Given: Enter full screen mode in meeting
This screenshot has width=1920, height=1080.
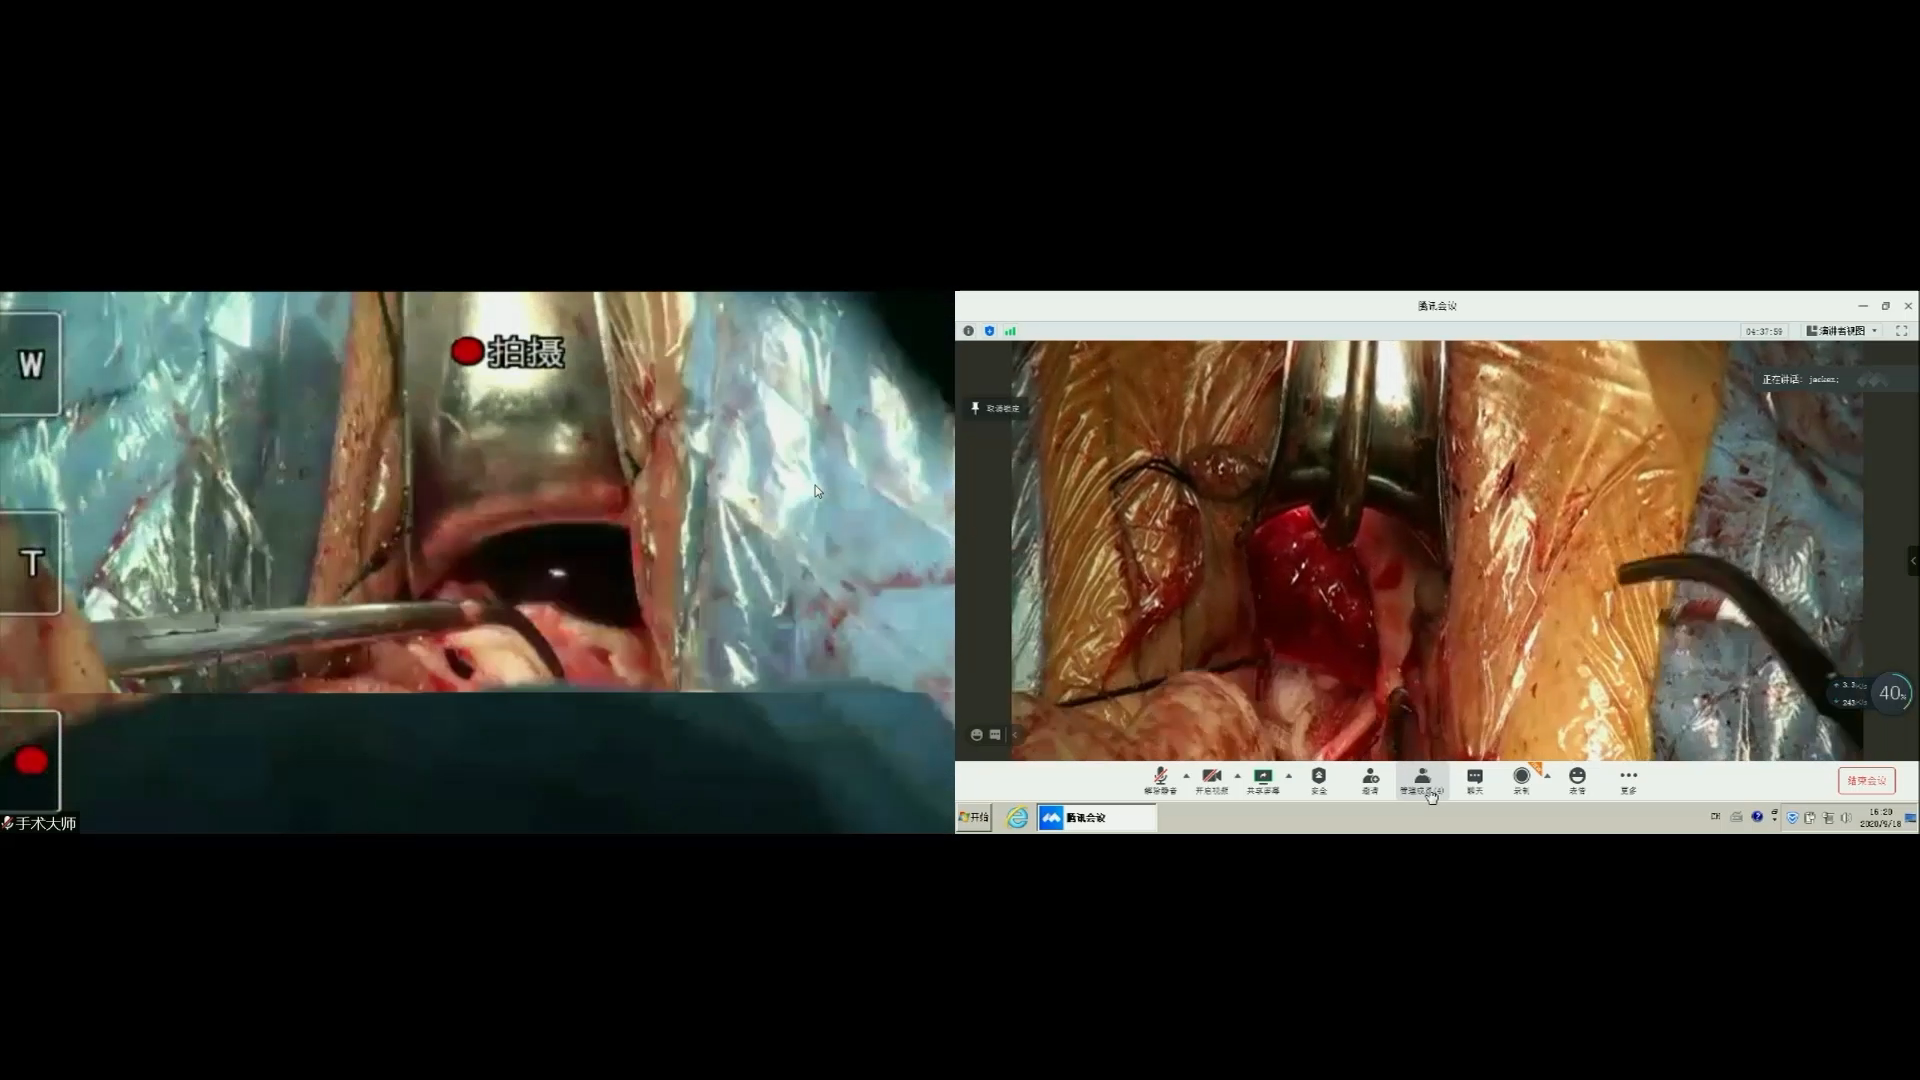Looking at the screenshot, I should point(1902,331).
